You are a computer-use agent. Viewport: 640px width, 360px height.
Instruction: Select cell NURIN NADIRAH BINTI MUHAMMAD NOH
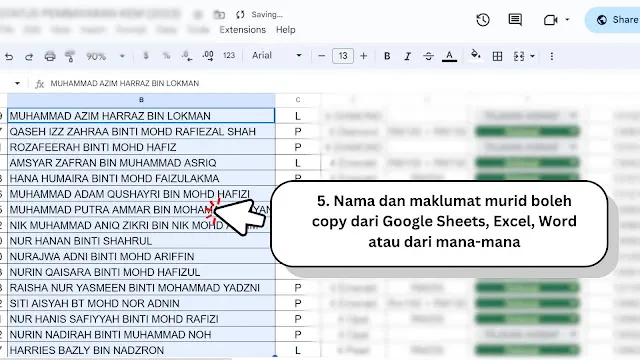coord(141,335)
